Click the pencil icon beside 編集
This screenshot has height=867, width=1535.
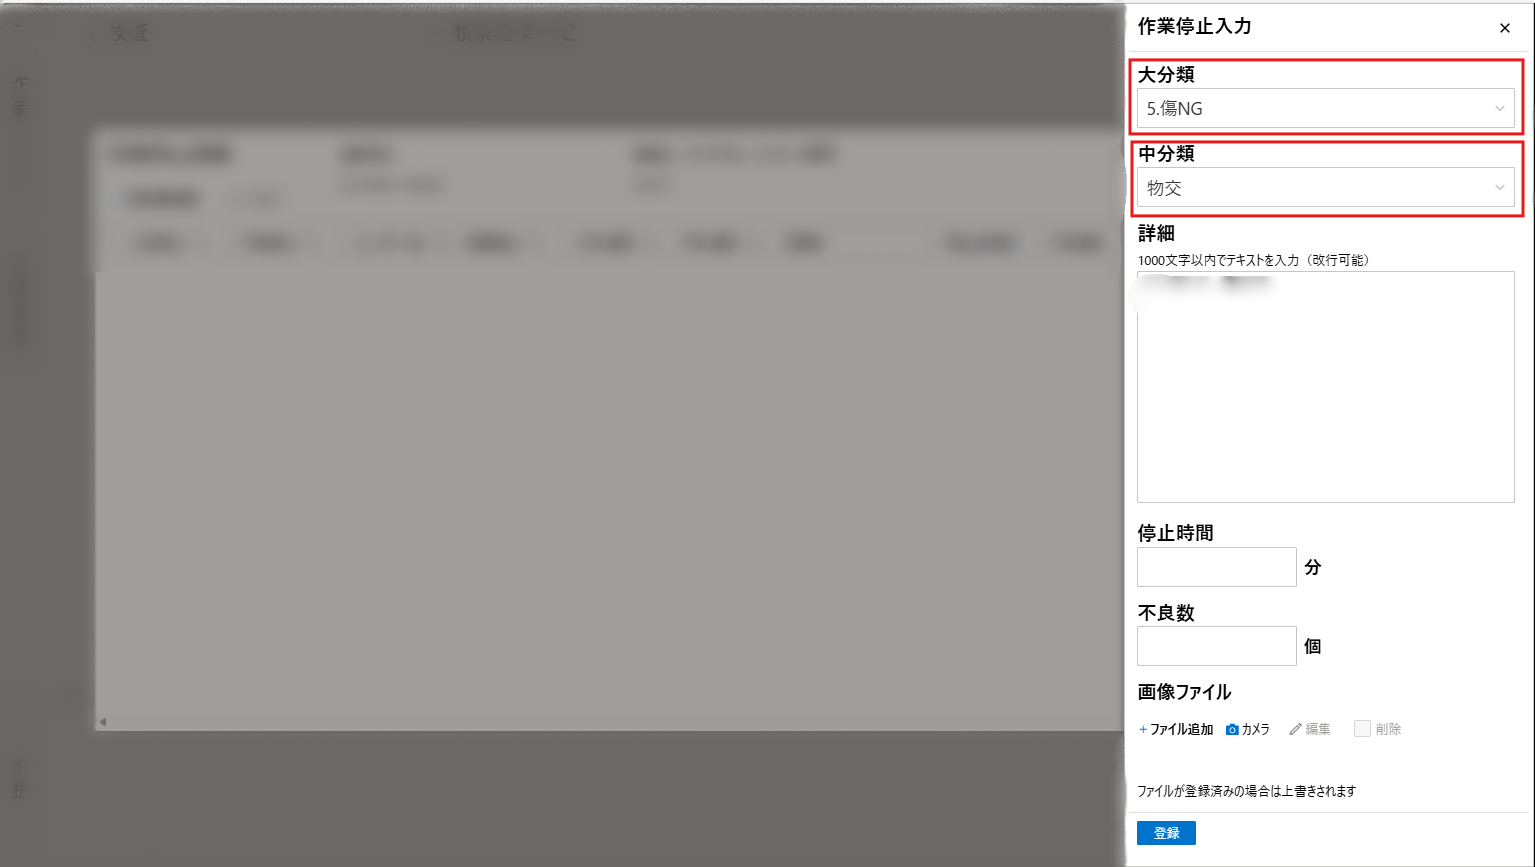point(1295,730)
